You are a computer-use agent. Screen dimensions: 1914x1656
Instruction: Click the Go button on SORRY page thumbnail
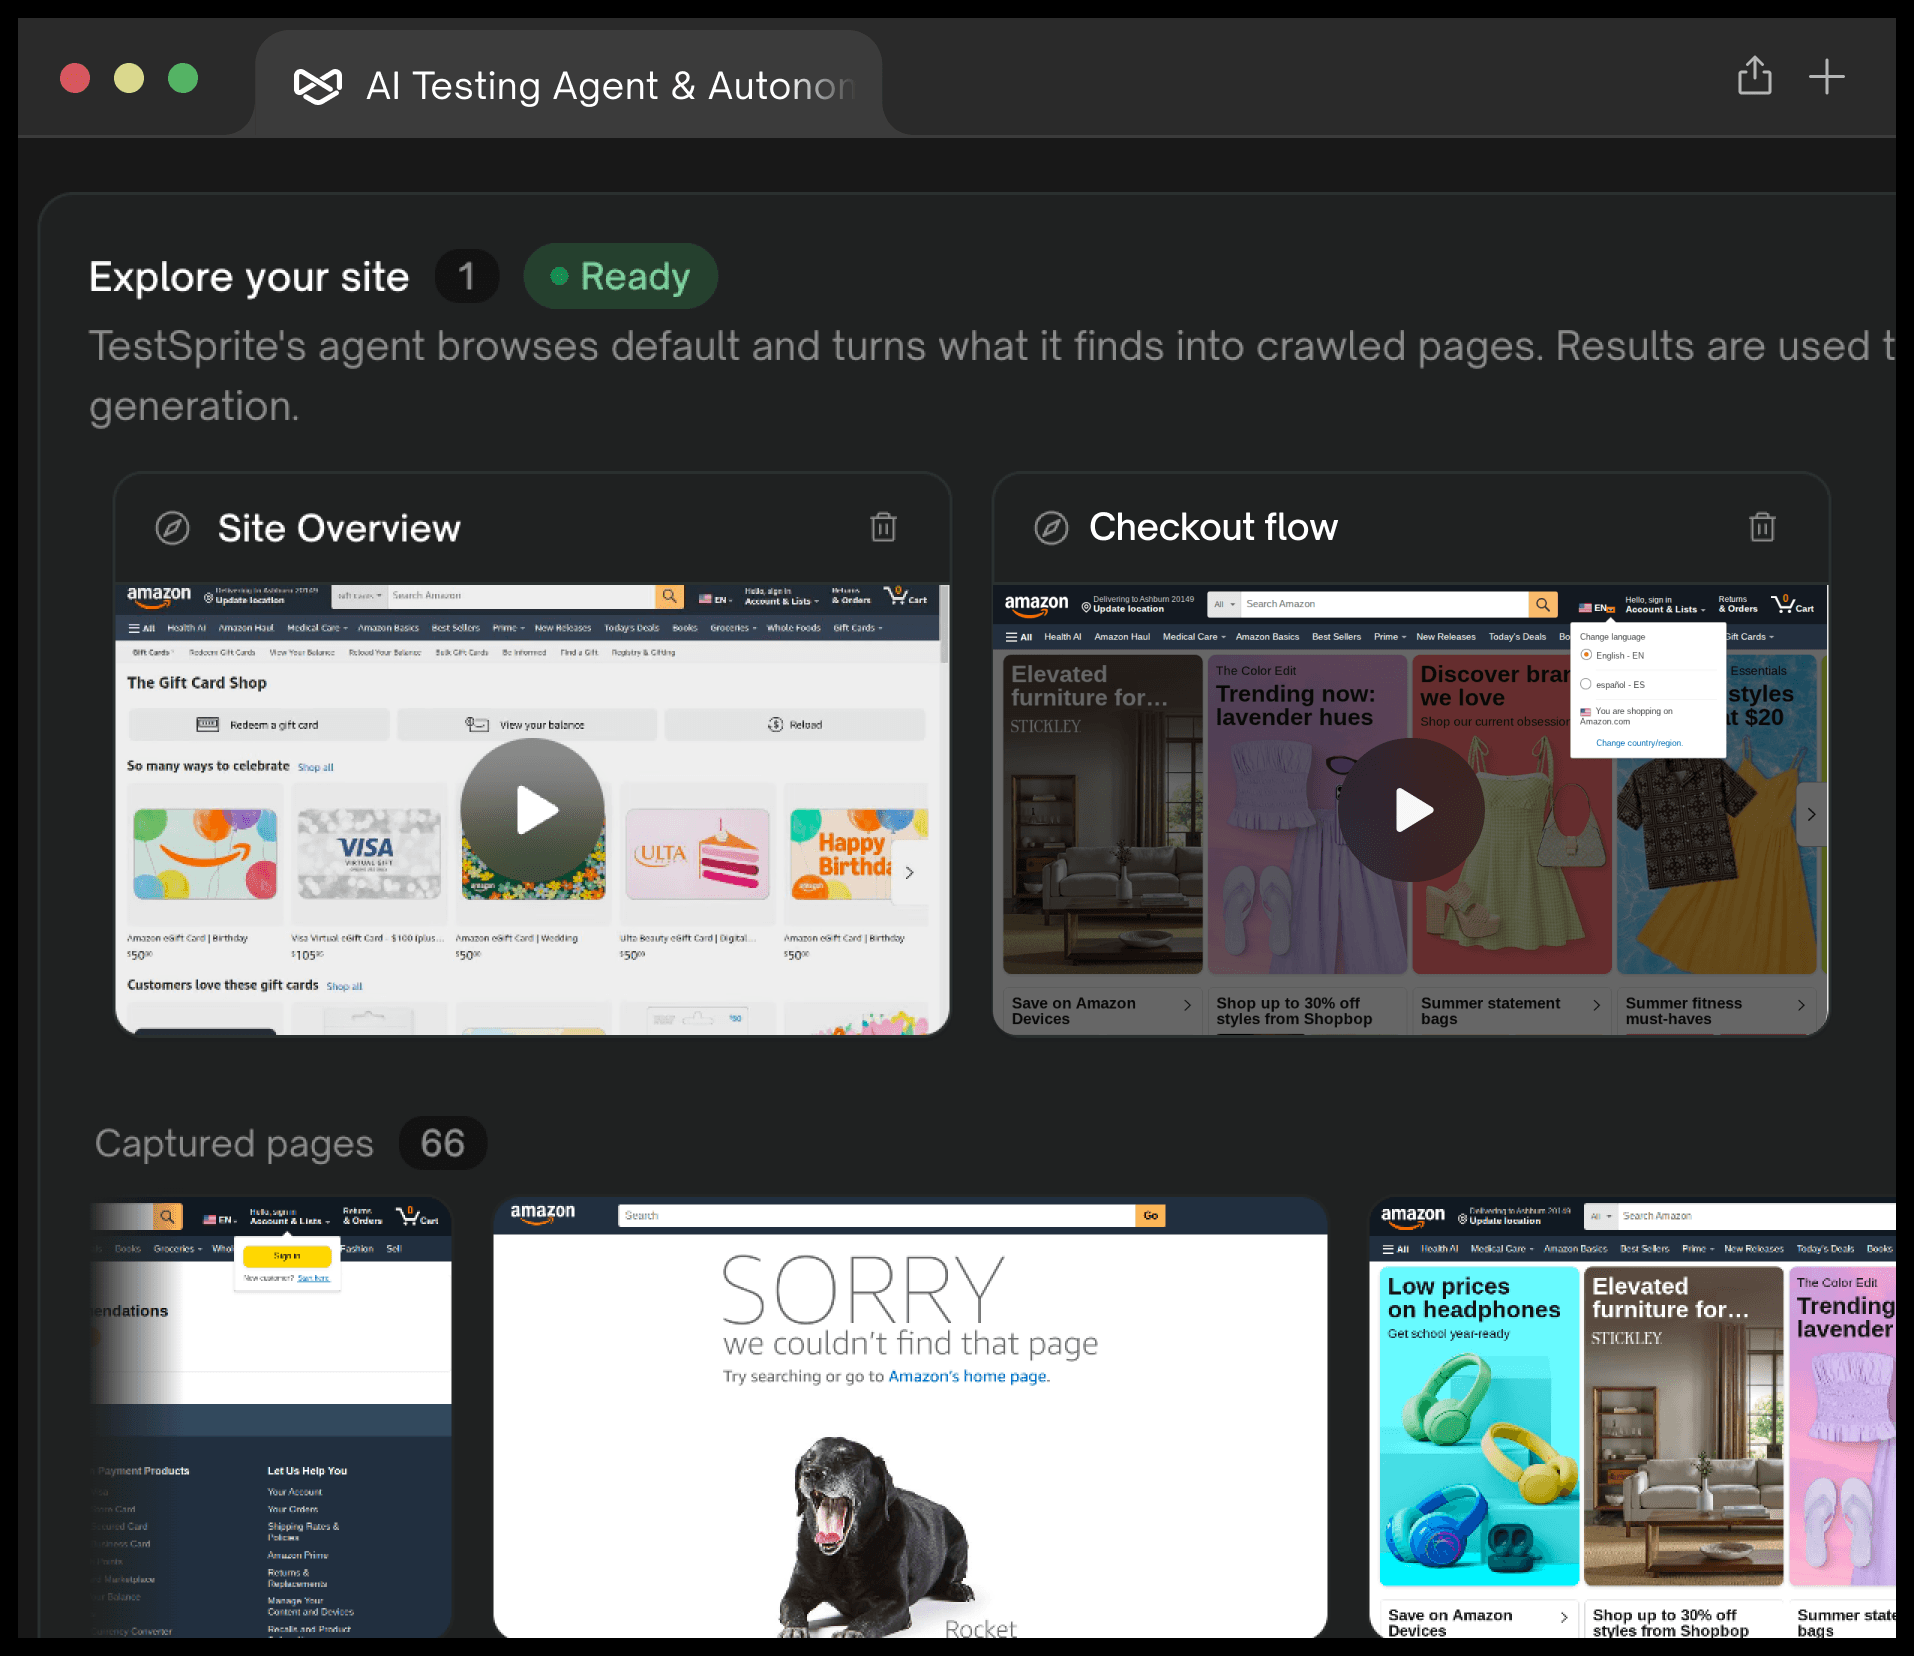click(x=1150, y=1215)
